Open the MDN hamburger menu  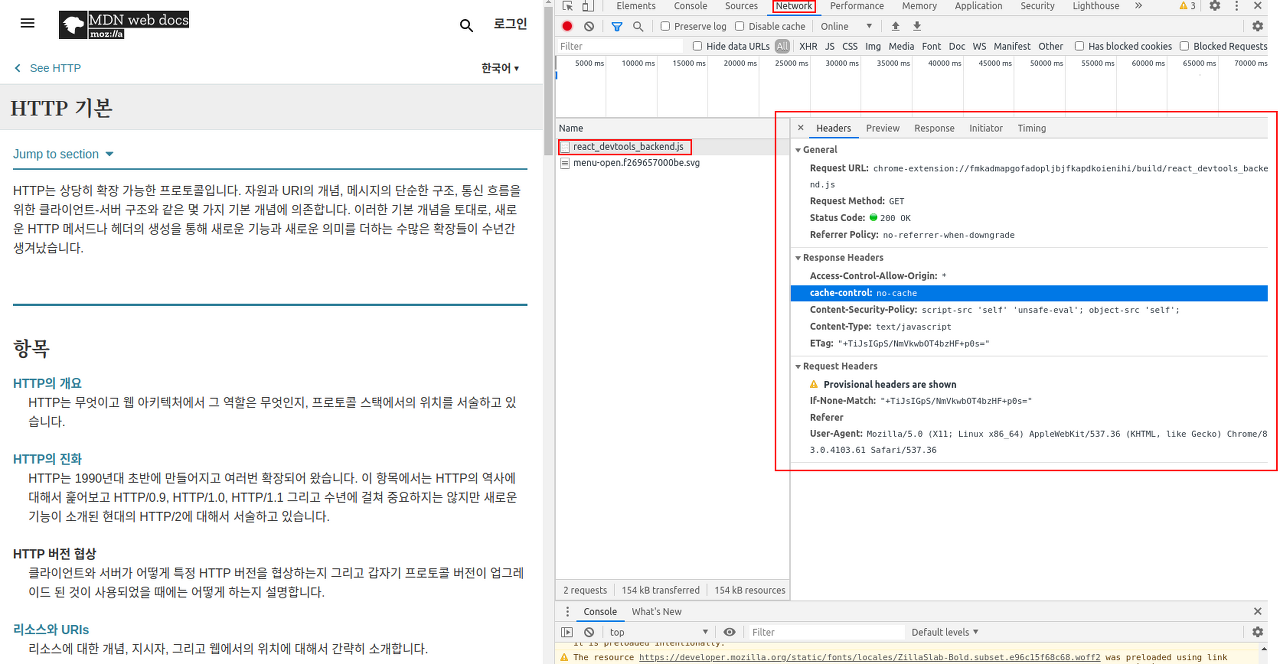pyautogui.click(x=27, y=23)
